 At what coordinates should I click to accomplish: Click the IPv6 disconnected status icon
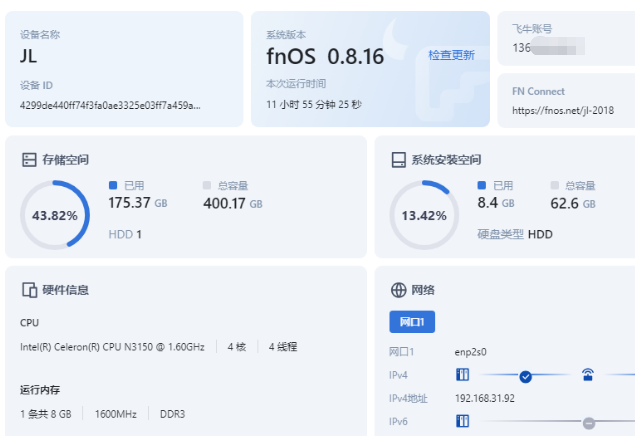589,423
